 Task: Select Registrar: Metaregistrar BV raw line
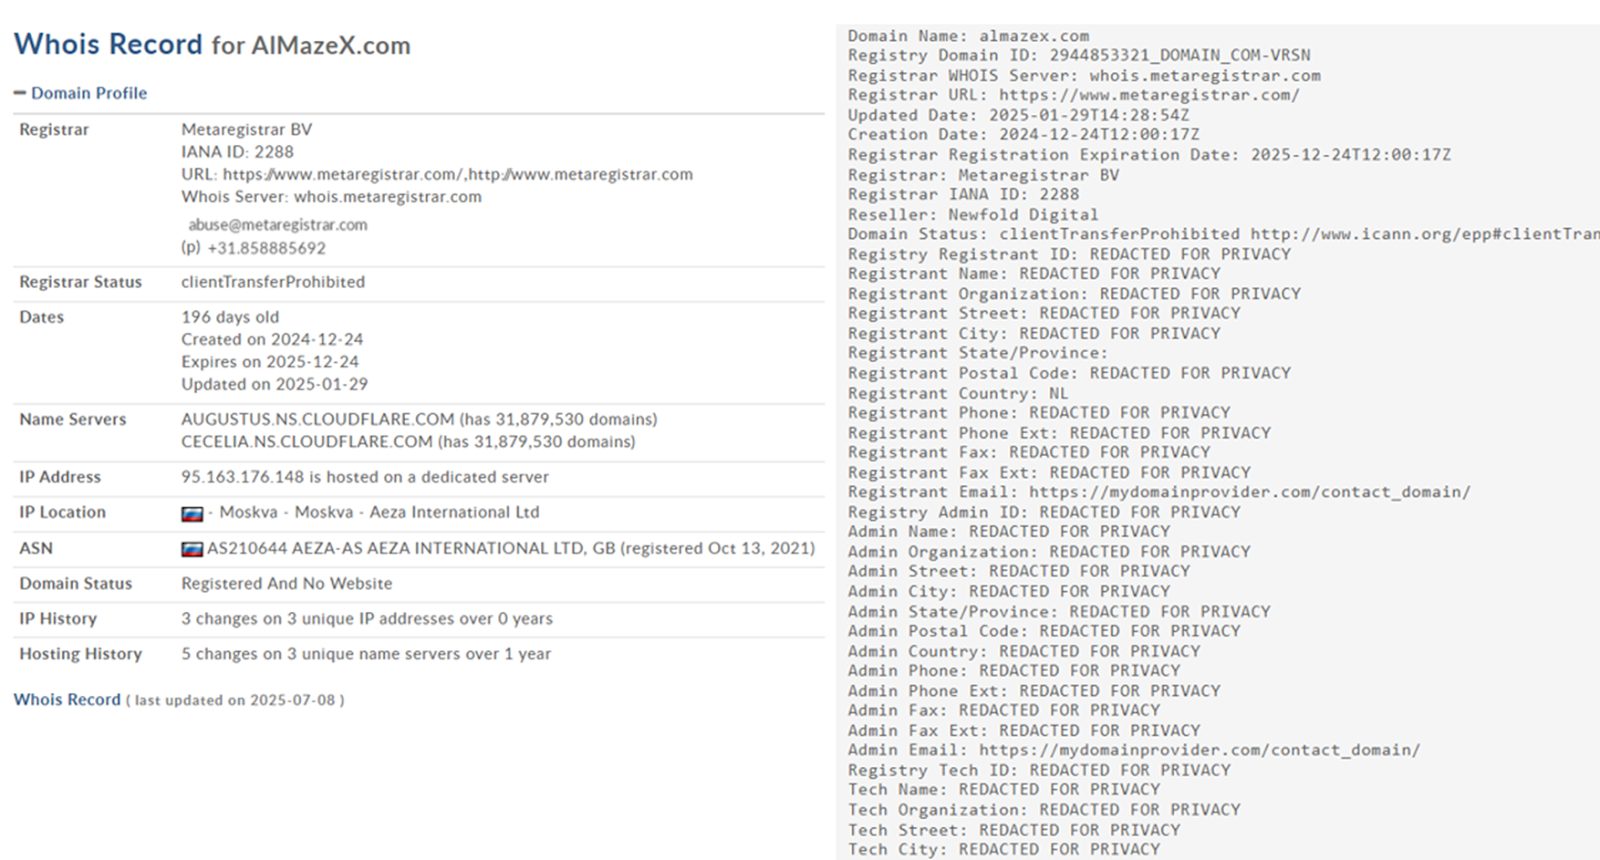click(x=984, y=175)
